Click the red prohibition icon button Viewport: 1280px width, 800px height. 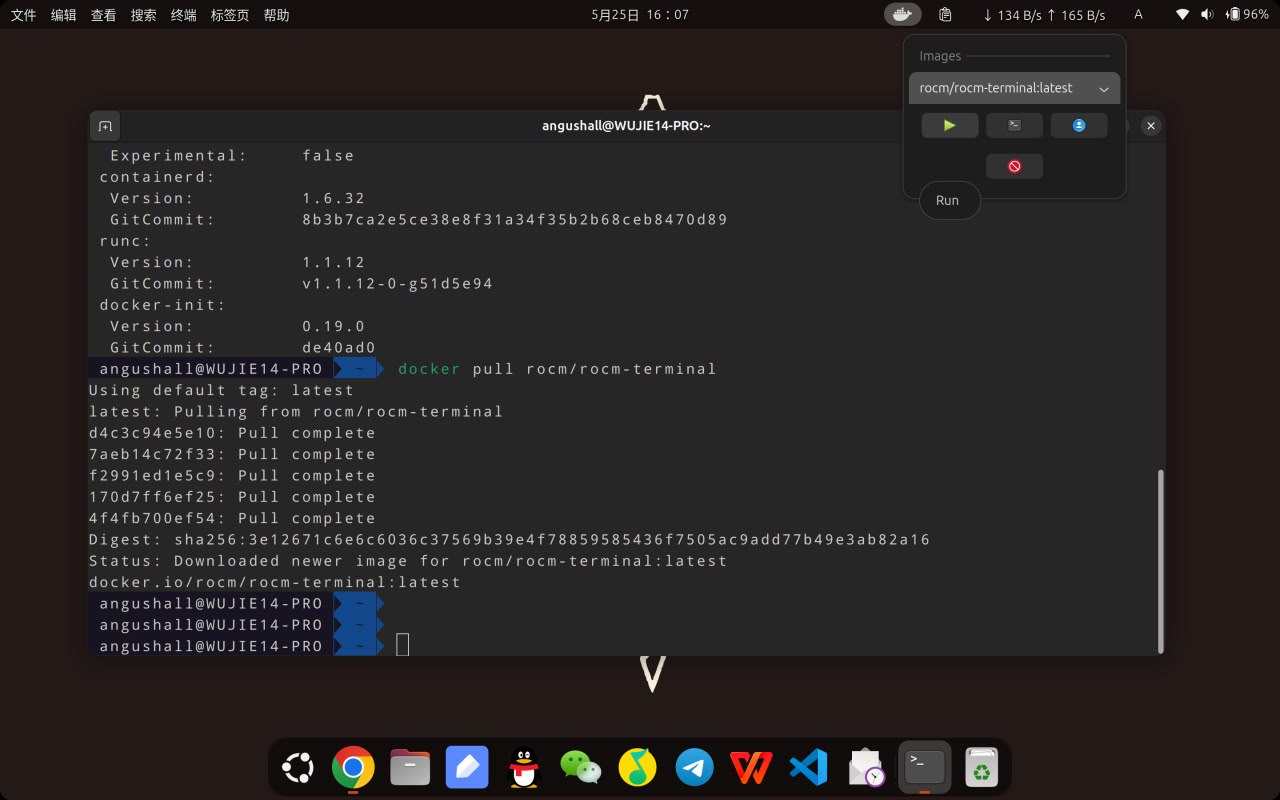point(1014,166)
